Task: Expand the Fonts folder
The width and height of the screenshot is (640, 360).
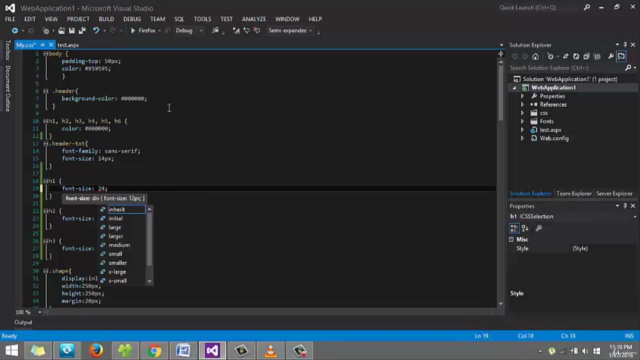Action: pyautogui.click(x=522, y=121)
